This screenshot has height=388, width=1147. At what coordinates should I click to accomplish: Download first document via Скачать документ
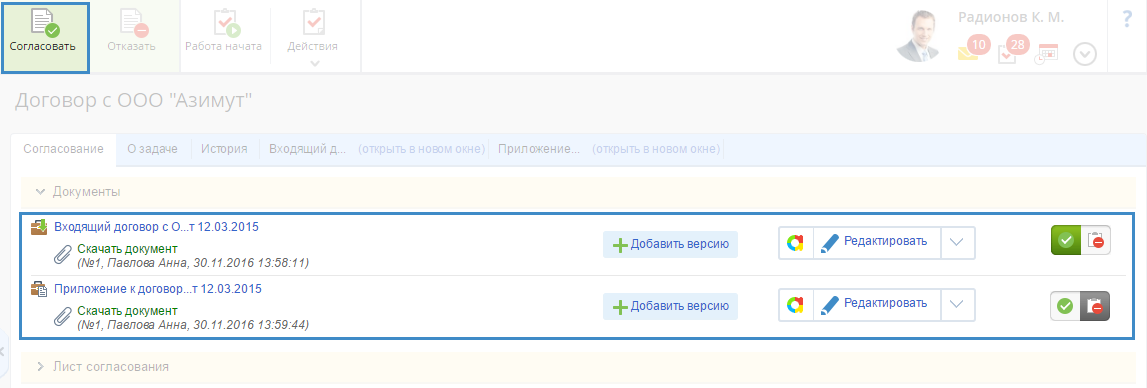click(x=127, y=248)
